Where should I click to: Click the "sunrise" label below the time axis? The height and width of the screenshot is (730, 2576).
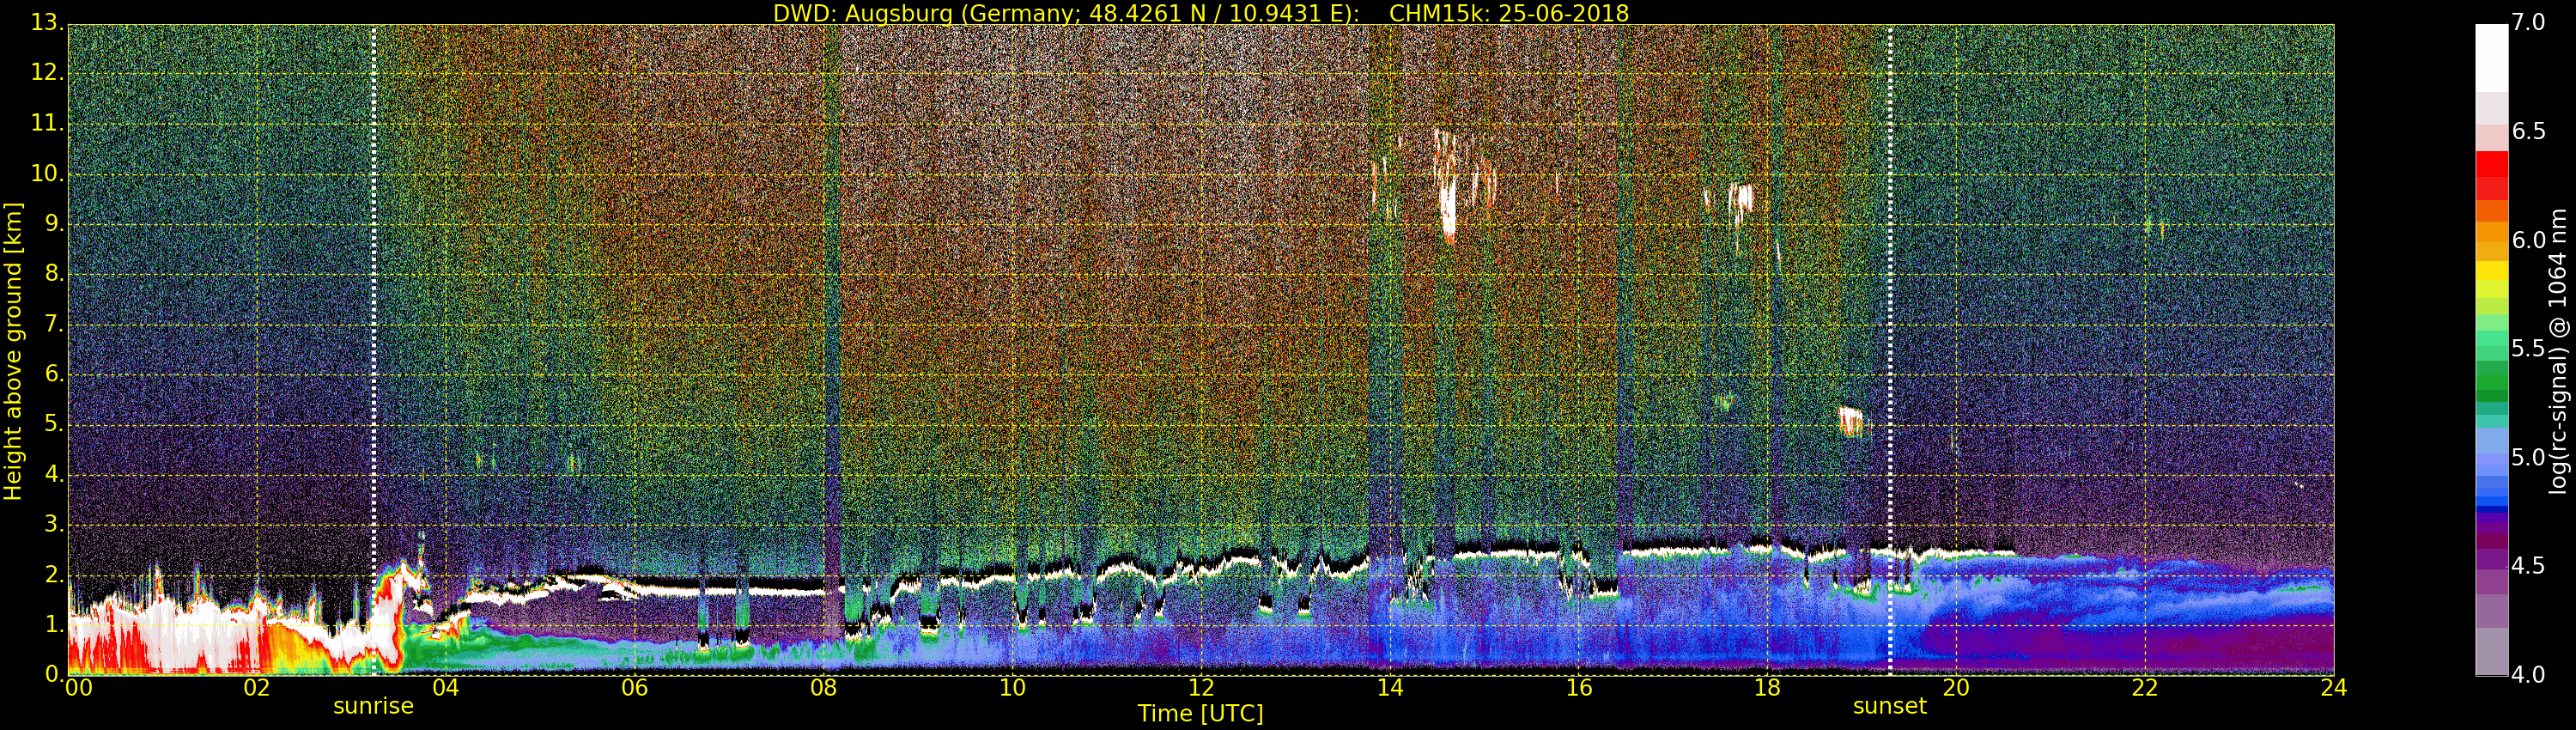(373, 706)
